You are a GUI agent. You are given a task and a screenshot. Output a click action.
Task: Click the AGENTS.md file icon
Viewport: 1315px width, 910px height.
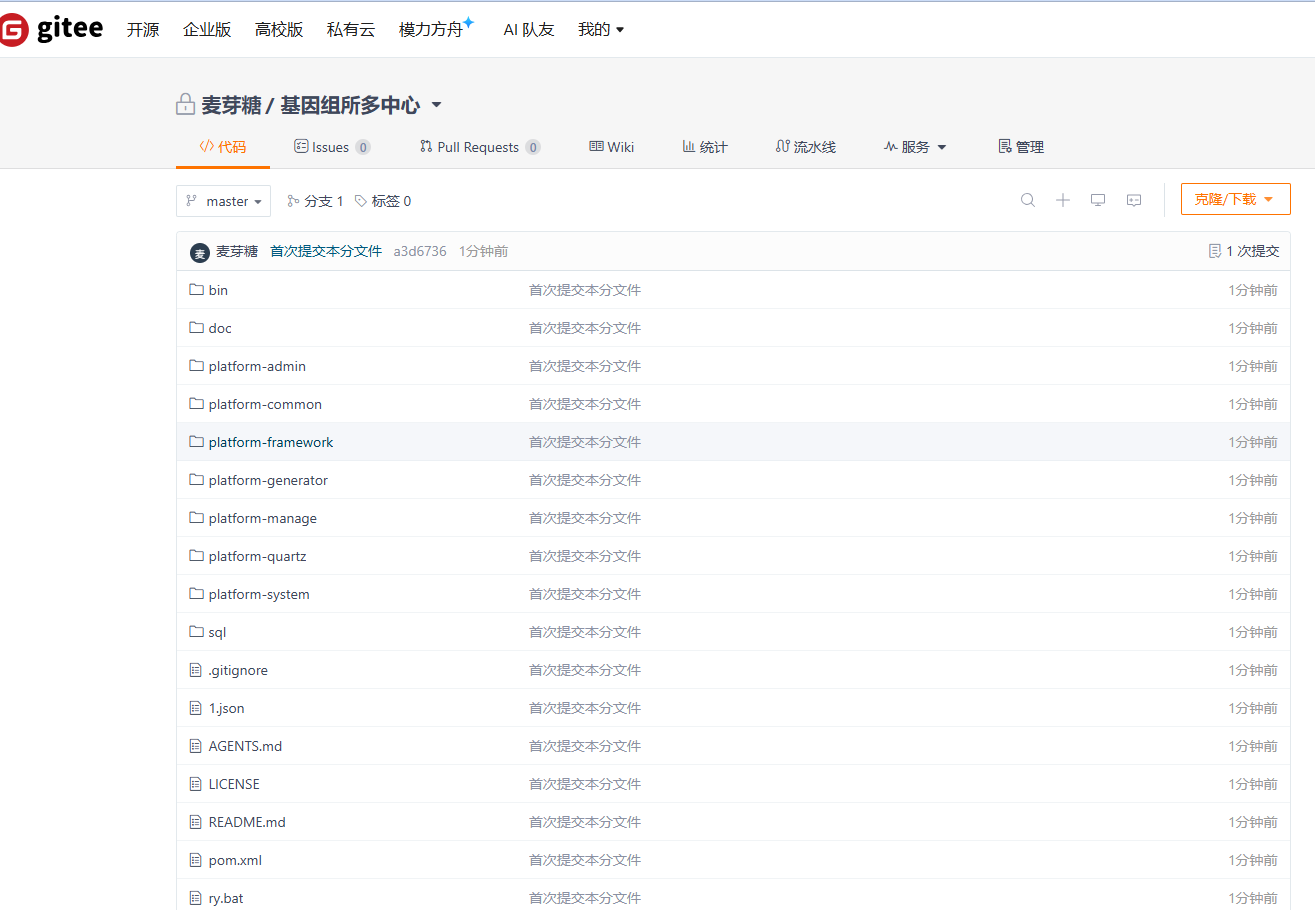196,746
